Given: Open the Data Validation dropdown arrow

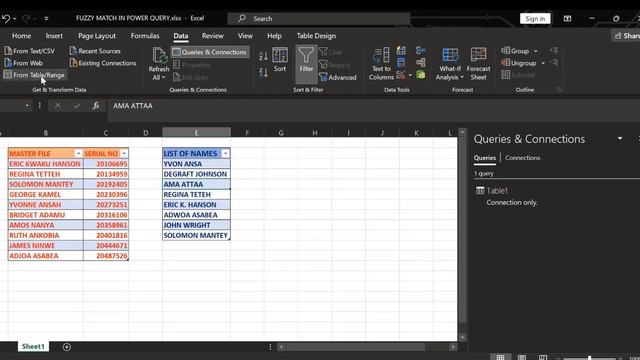Looking at the screenshot, I should [410, 76].
